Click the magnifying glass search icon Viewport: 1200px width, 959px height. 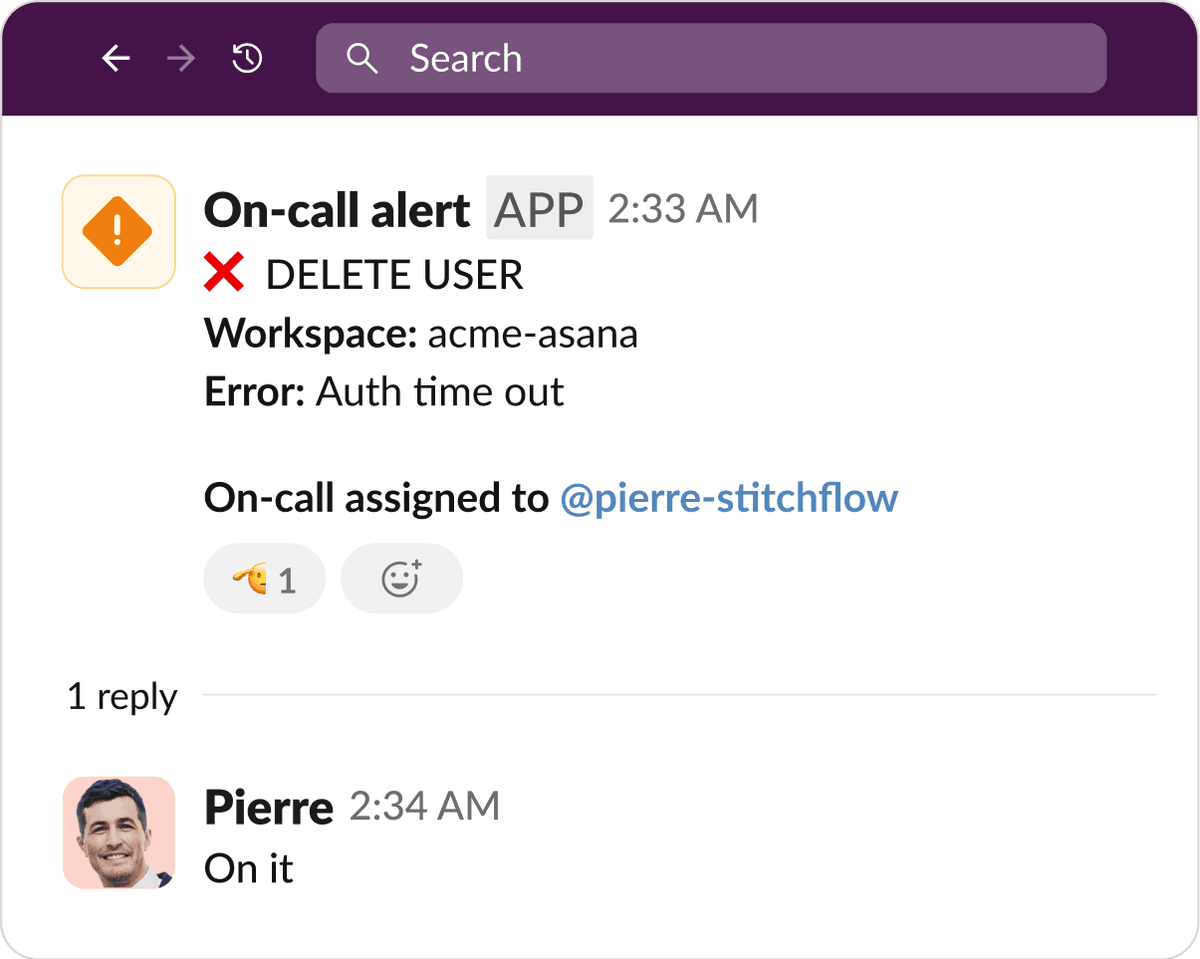pyautogui.click(x=362, y=58)
